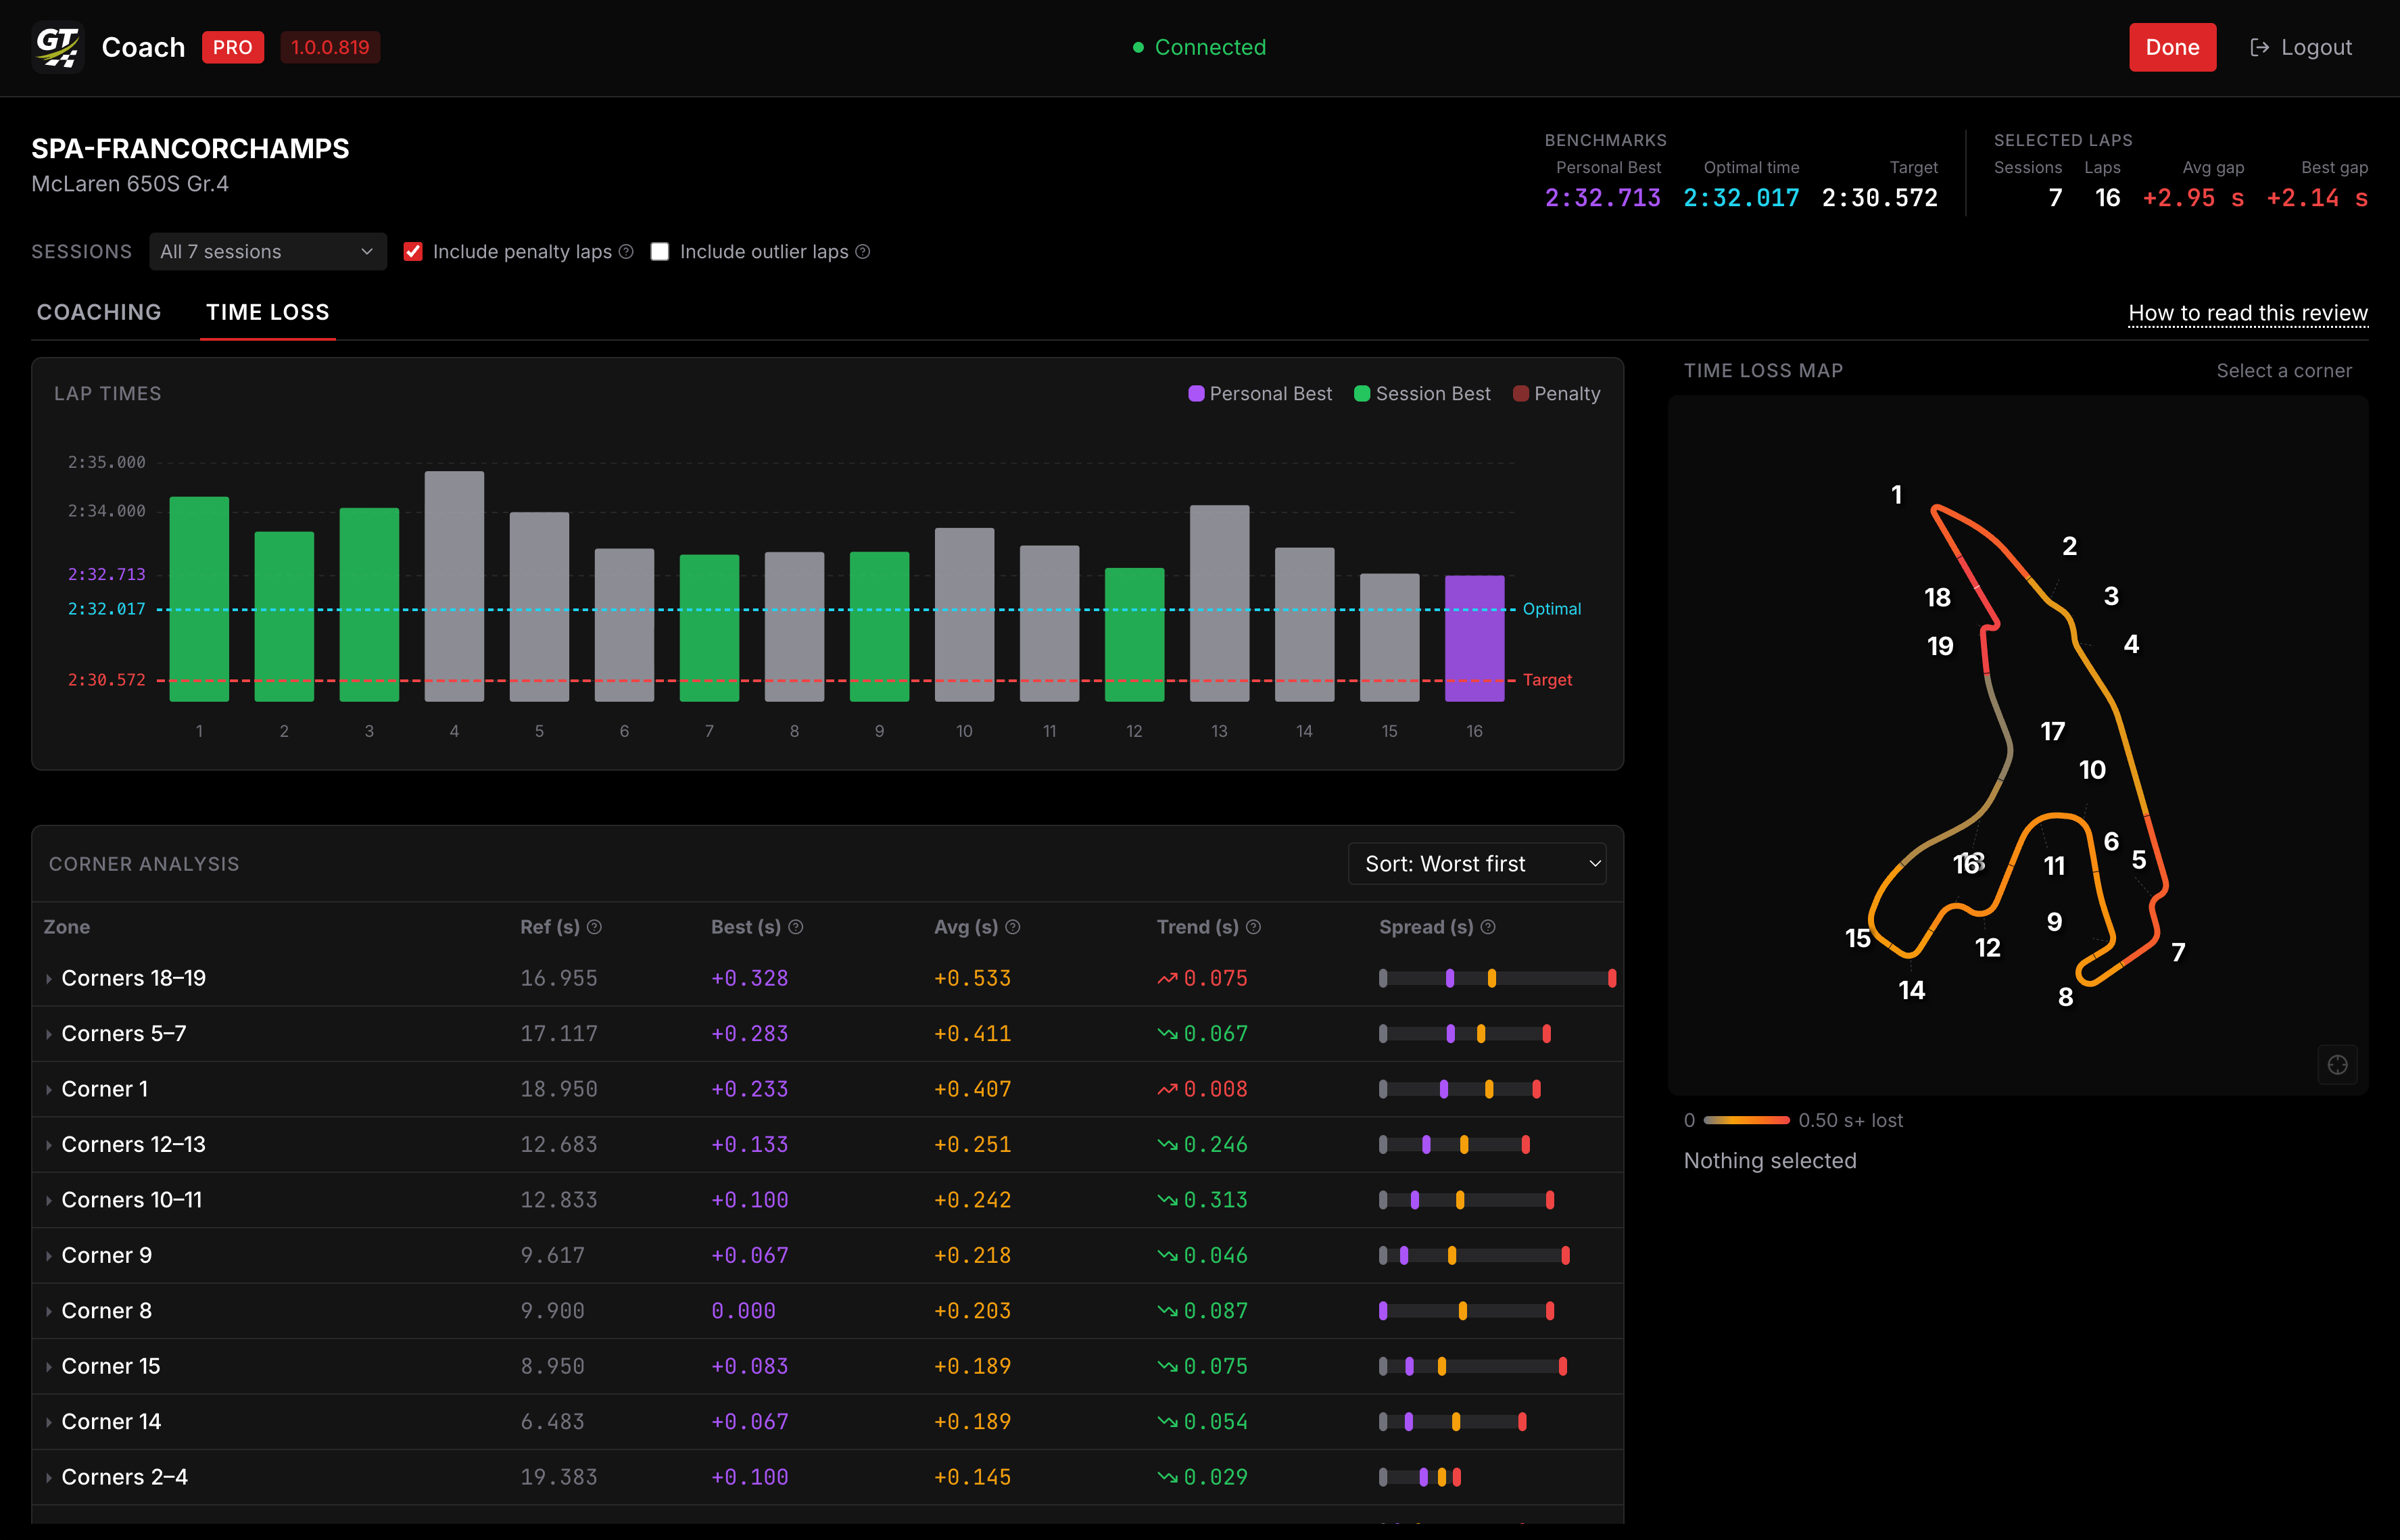Click the falling trend icon for Corners 12–13
This screenshot has width=2400, height=1540.
pos(1167,1145)
